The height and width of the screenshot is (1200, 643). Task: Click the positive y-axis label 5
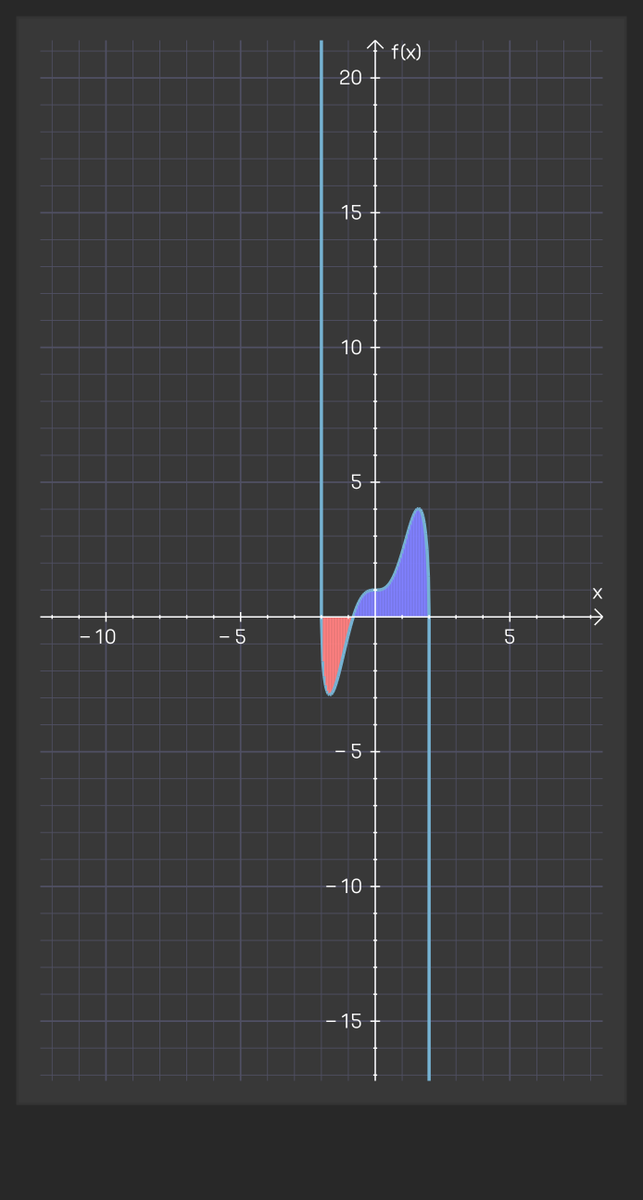pos(357,482)
